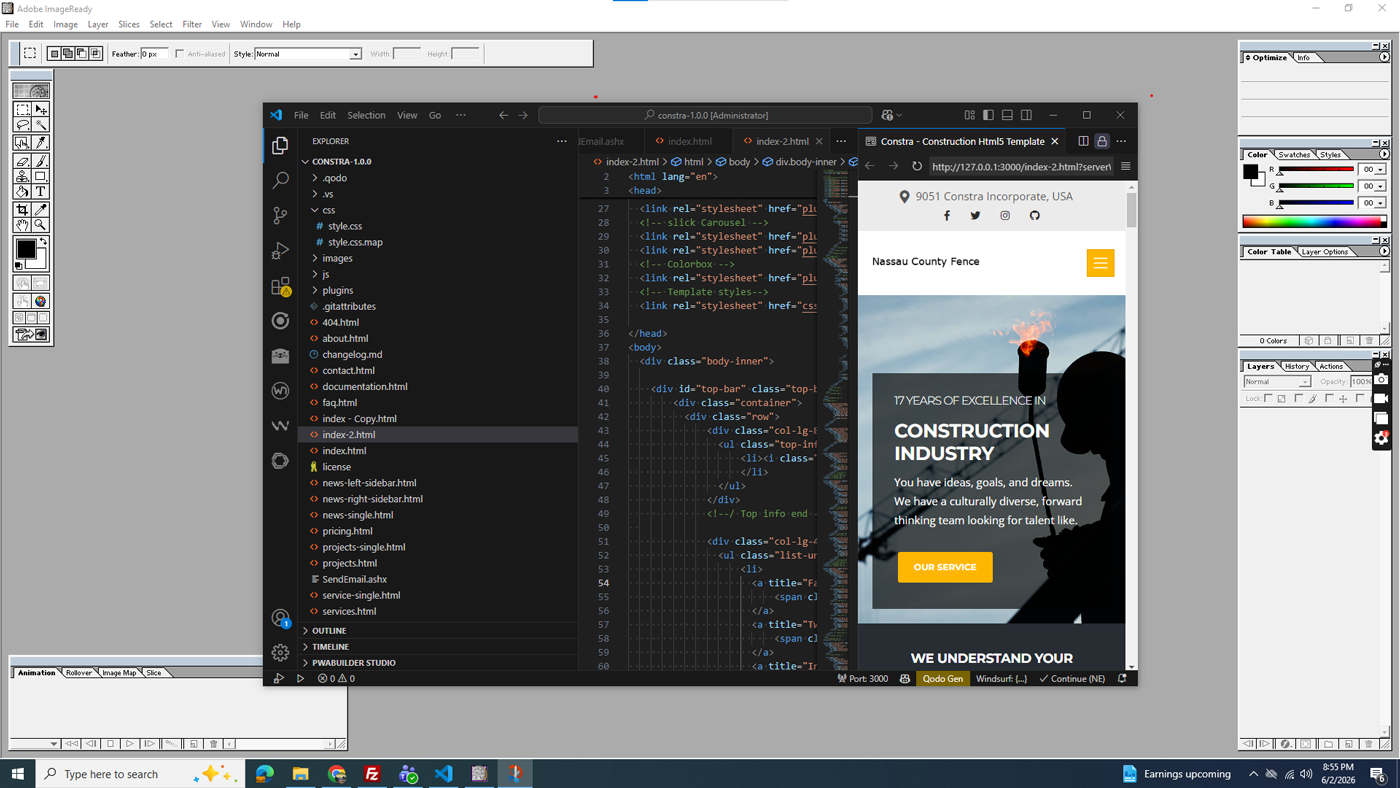Open FileZilla from the Windows taskbar
This screenshot has height=788, width=1400.
pyautogui.click(x=372, y=774)
